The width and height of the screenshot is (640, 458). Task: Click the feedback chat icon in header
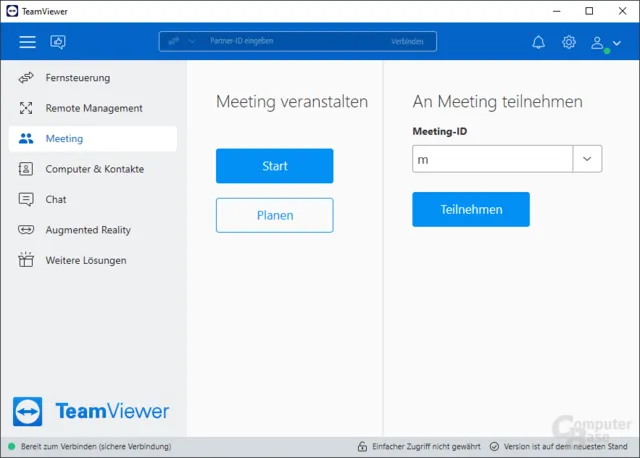point(58,42)
